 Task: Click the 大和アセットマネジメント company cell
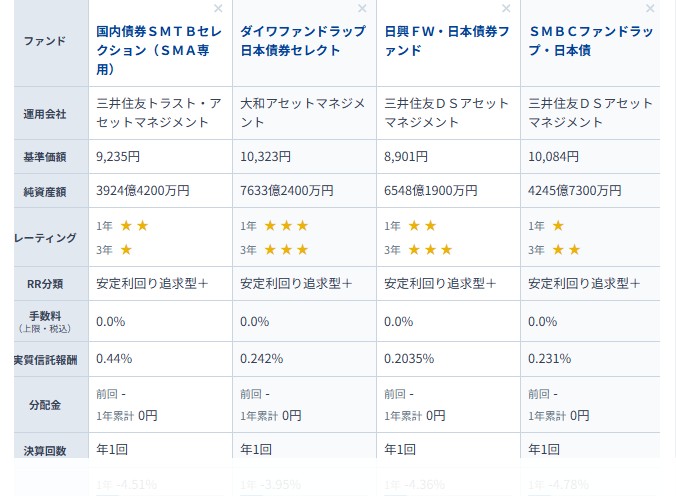(303, 113)
